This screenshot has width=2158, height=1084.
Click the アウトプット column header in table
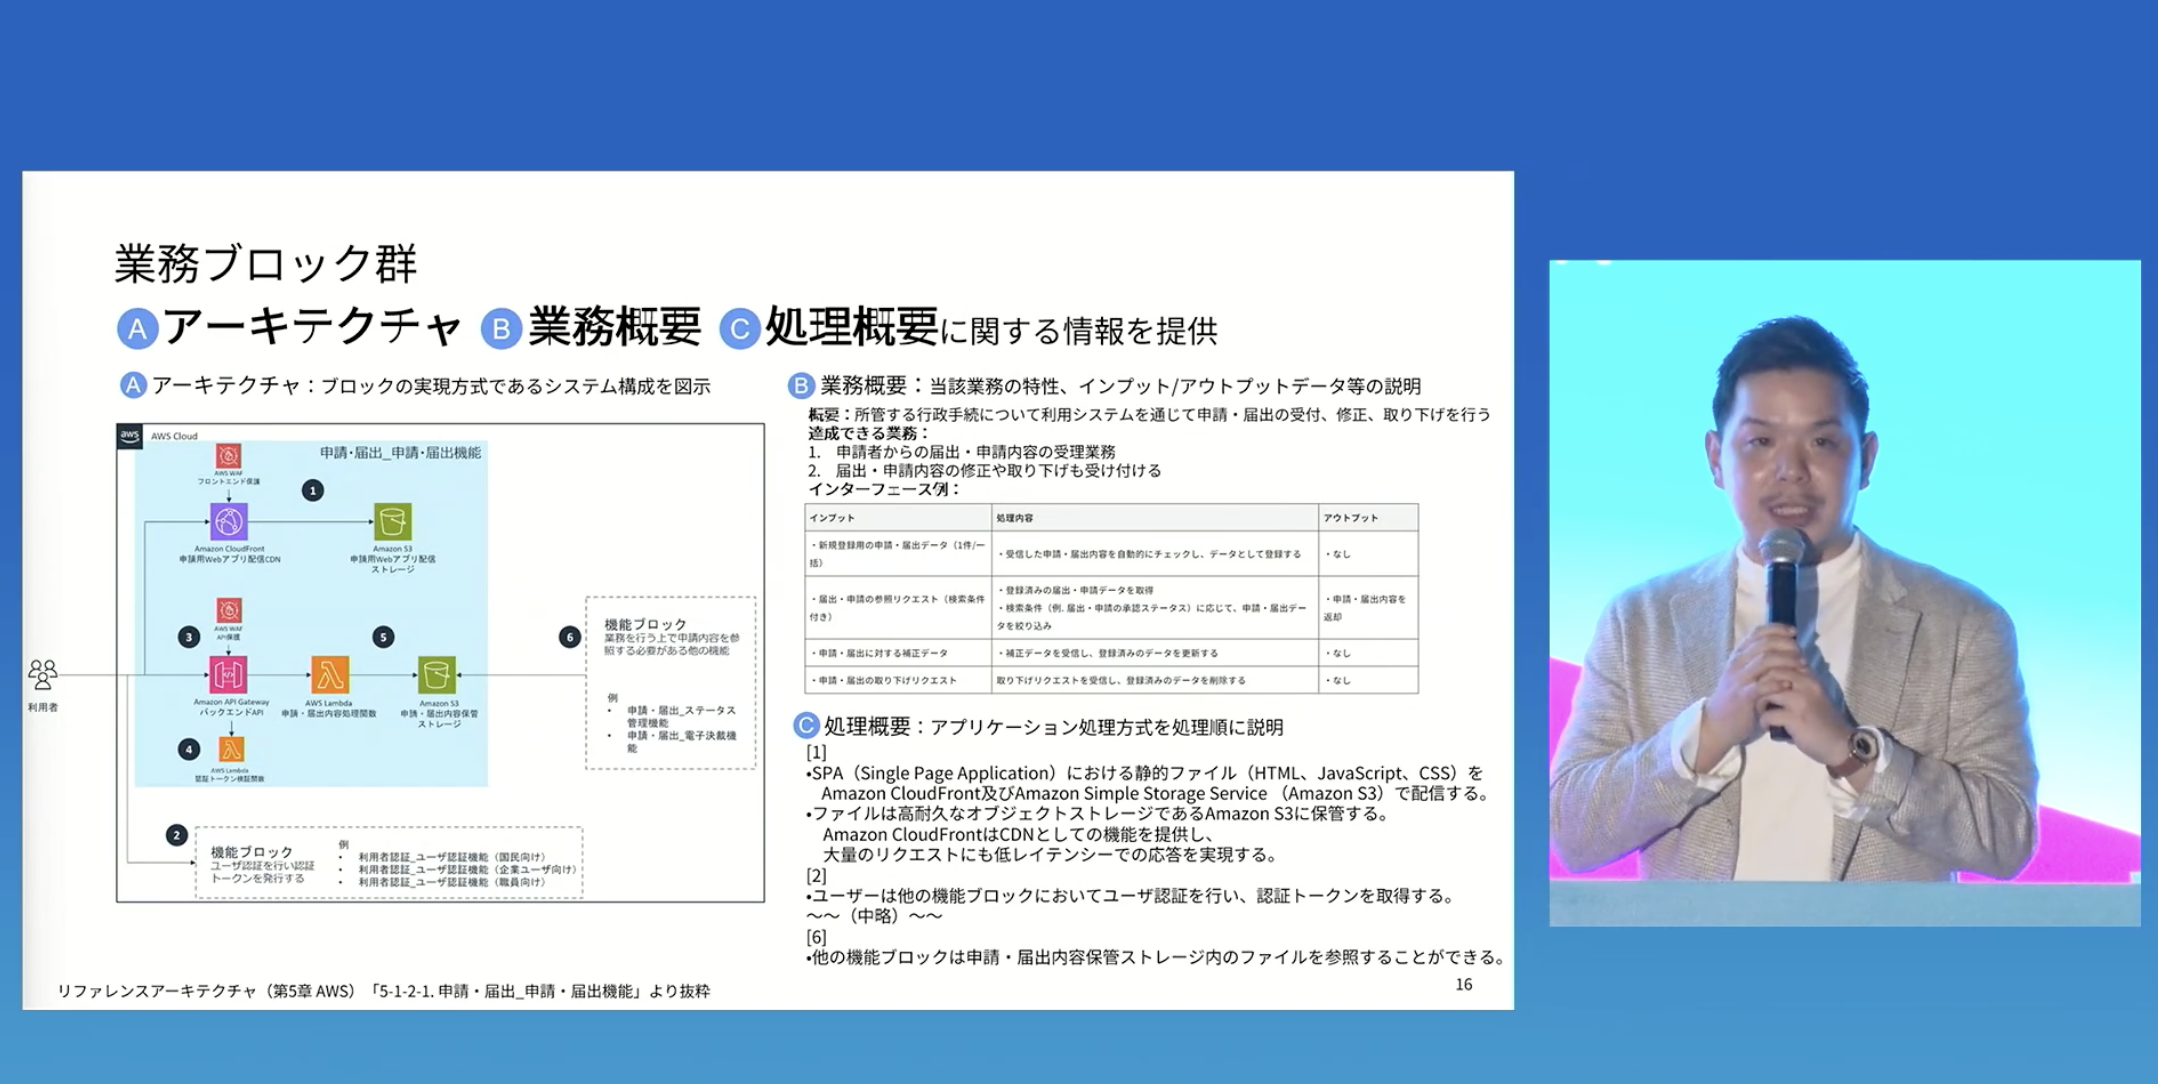click(x=1350, y=518)
